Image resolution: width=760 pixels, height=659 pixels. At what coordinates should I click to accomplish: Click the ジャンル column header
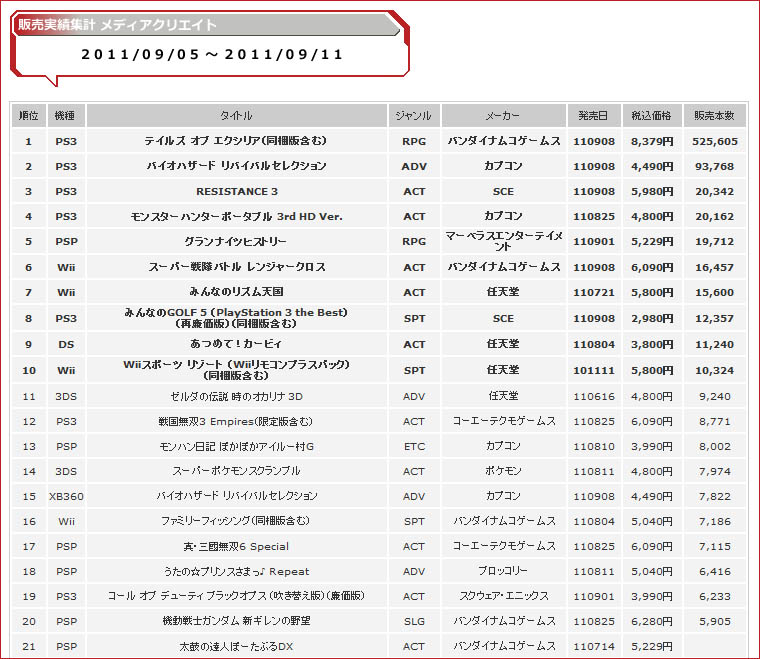click(414, 115)
